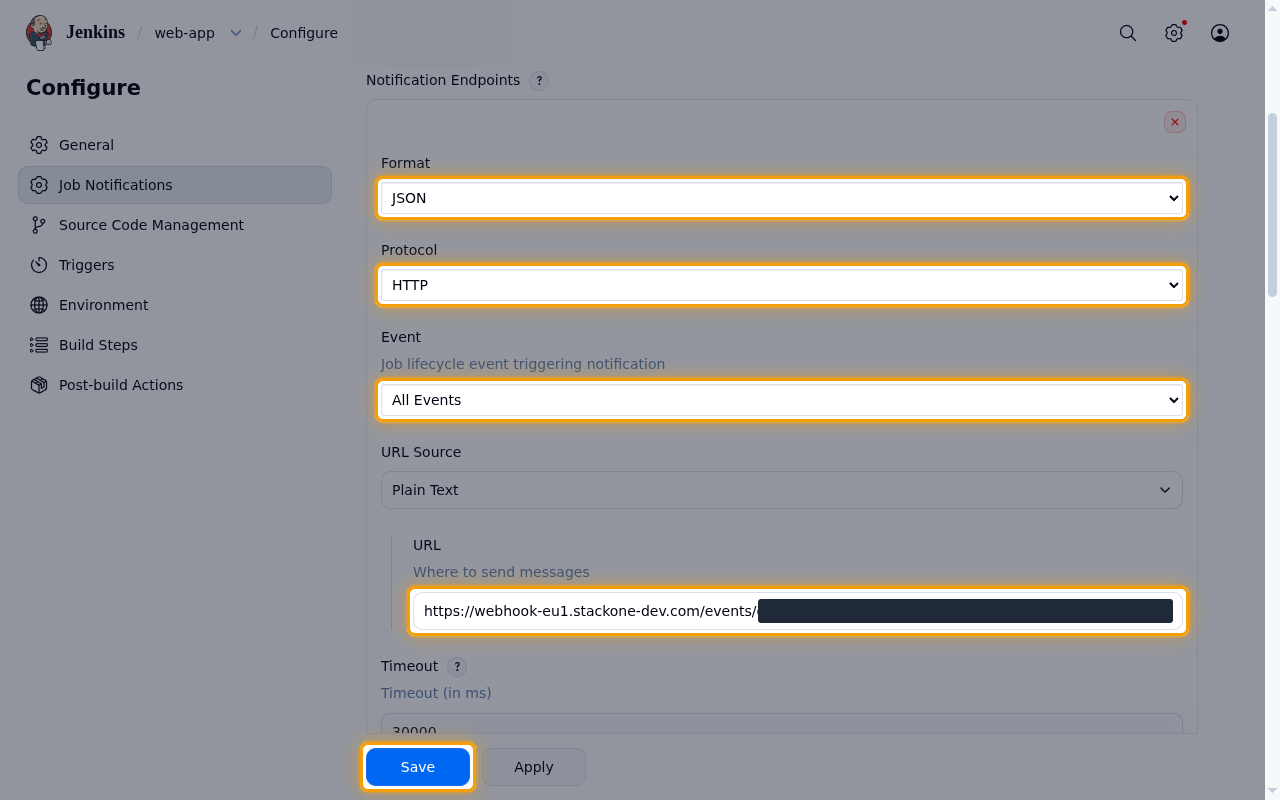Open the Format dropdown showing JSON
1280x800 pixels.
pos(782,198)
